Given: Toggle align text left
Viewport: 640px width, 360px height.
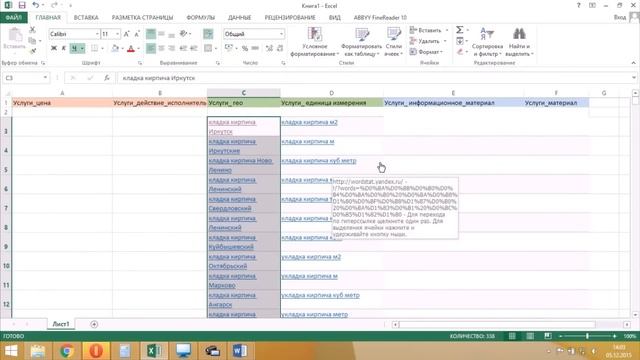Looking at the screenshot, I should pyautogui.click(x=151, y=48).
